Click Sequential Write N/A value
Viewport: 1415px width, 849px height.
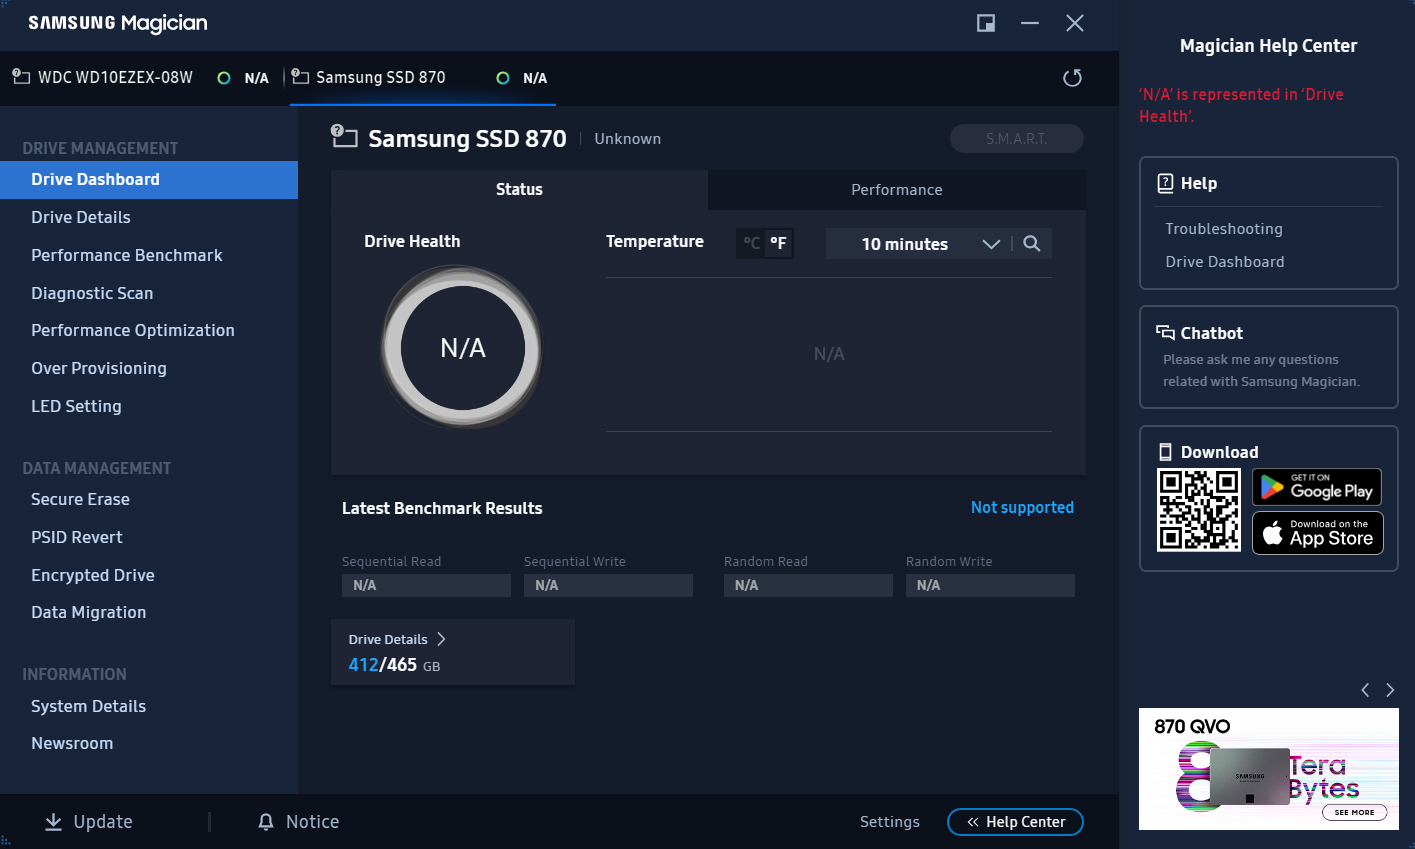point(608,585)
